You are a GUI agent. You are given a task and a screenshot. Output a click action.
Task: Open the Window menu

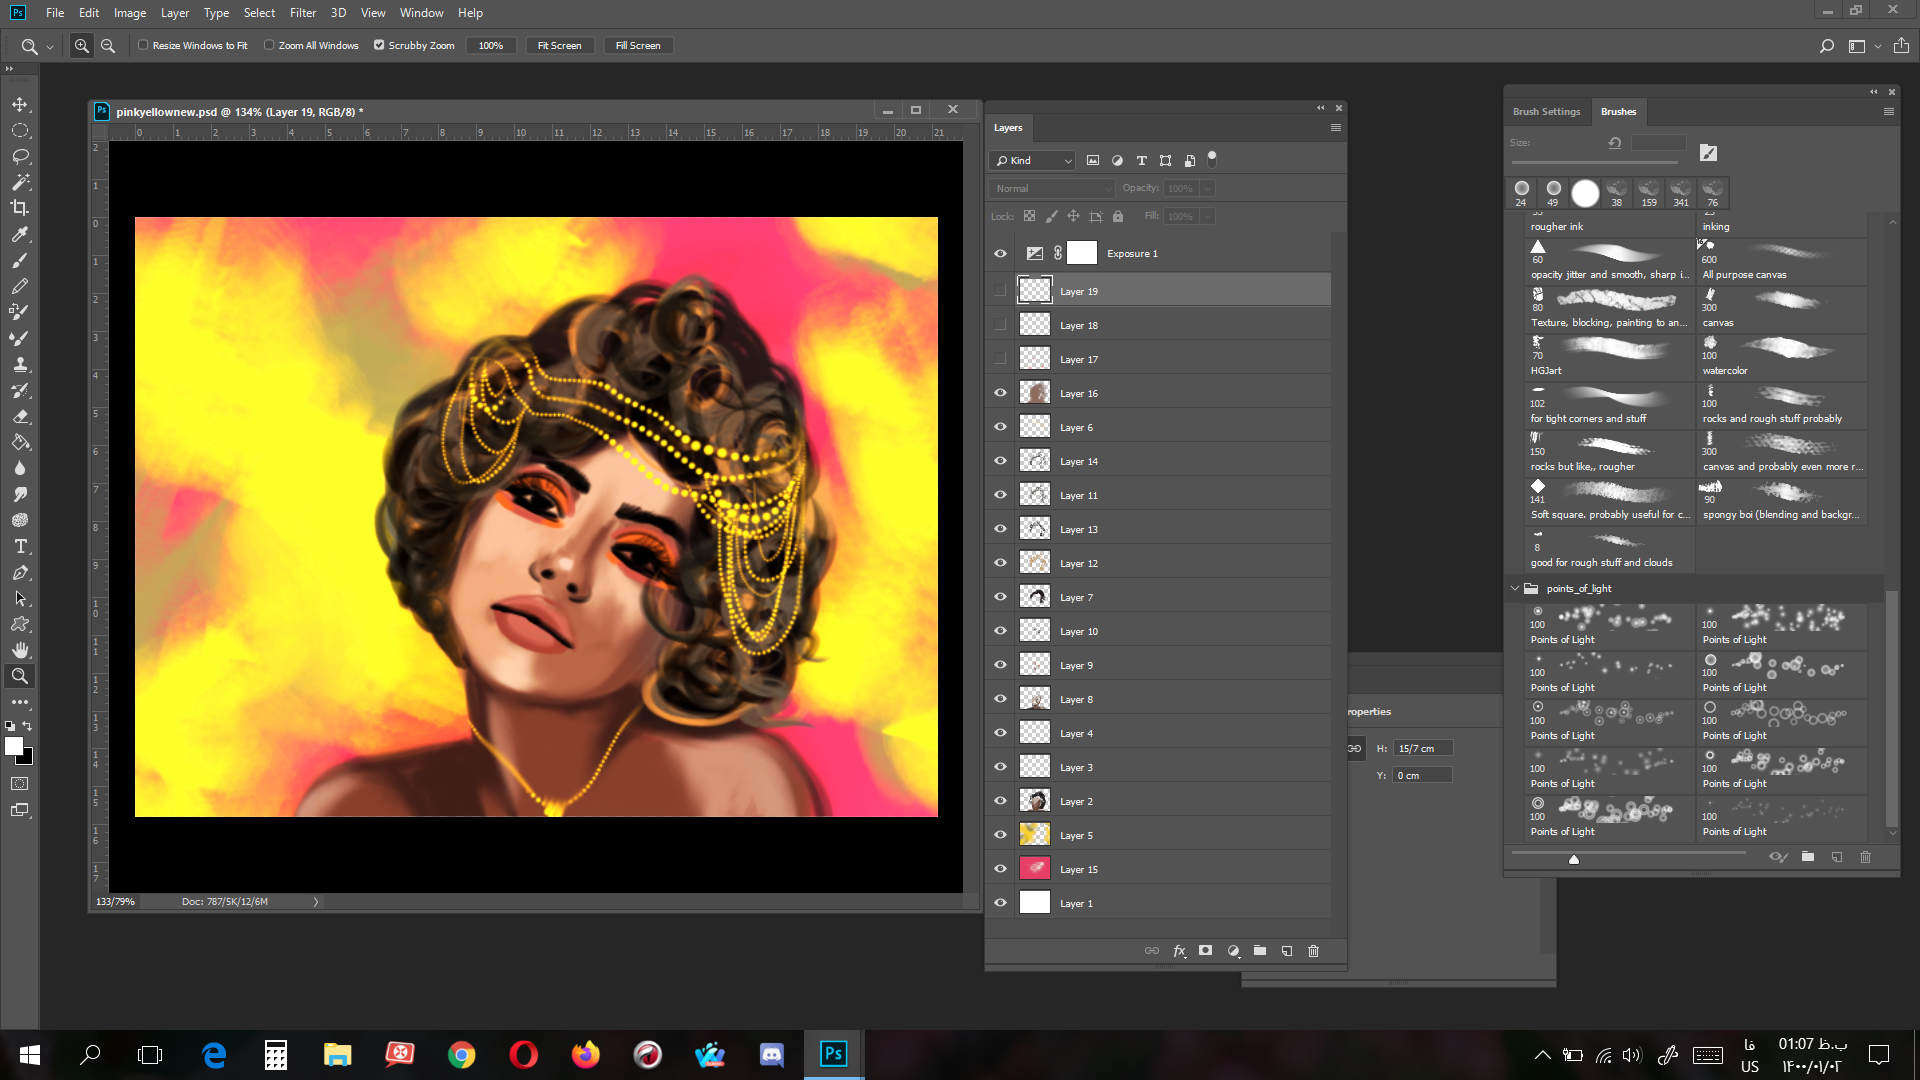422,13
